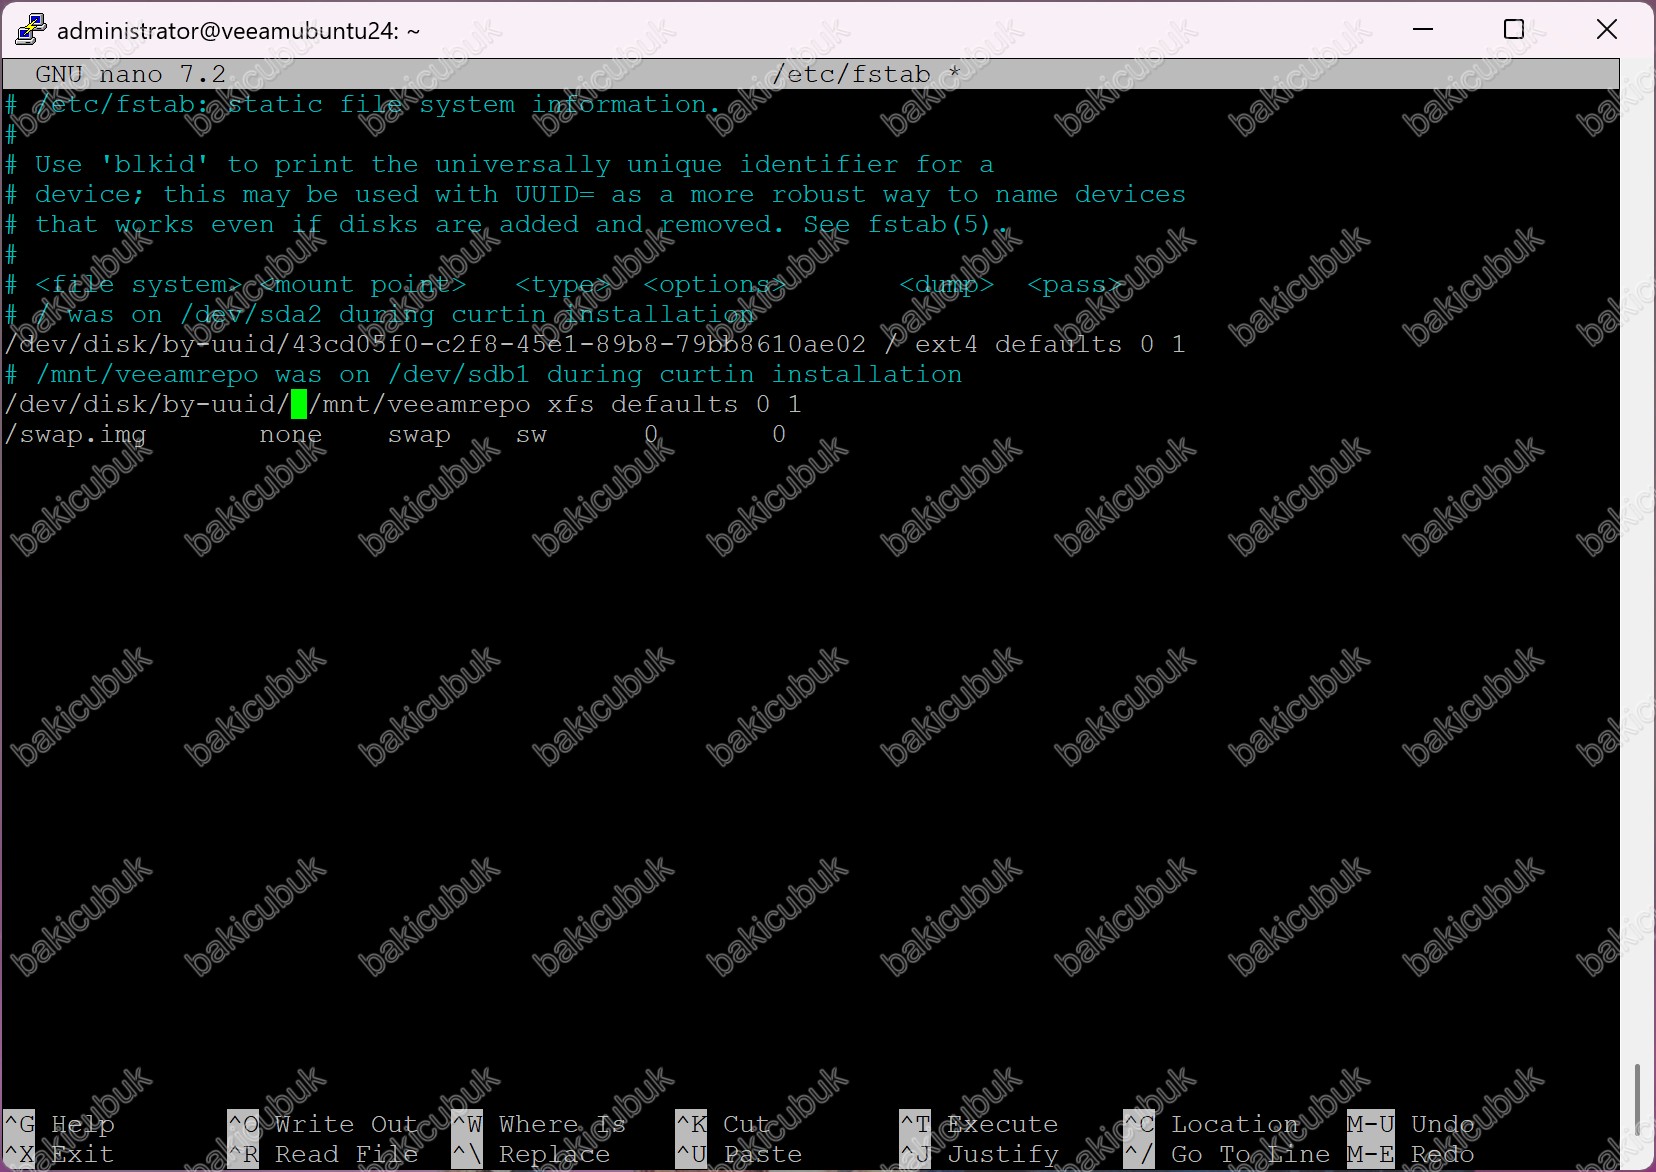
Task: Maximize the PuTTY terminal window
Action: [x=1514, y=30]
